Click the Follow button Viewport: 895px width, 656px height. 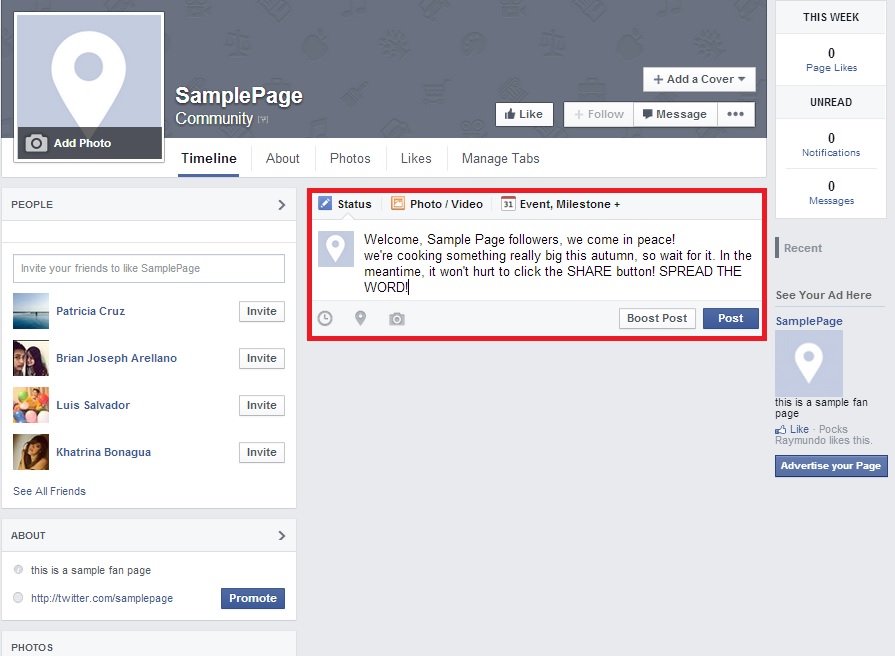tap(599, 114)
